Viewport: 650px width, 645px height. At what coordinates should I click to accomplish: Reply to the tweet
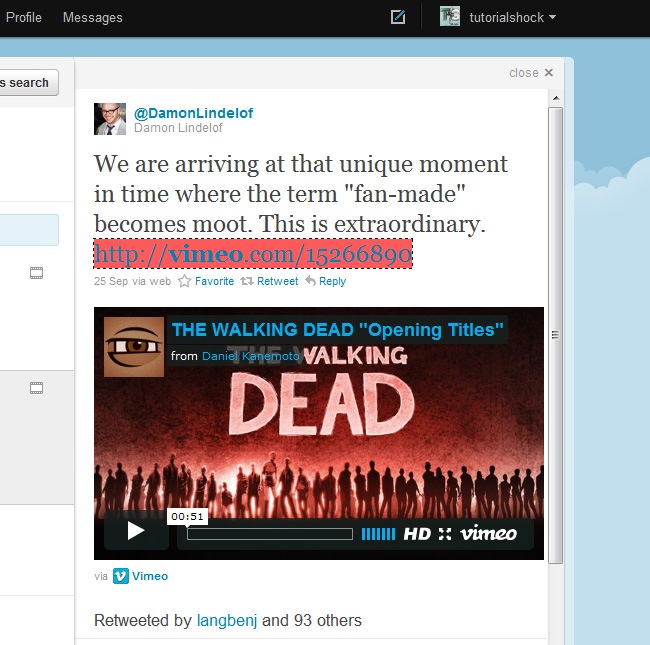[x=332, y=281]
